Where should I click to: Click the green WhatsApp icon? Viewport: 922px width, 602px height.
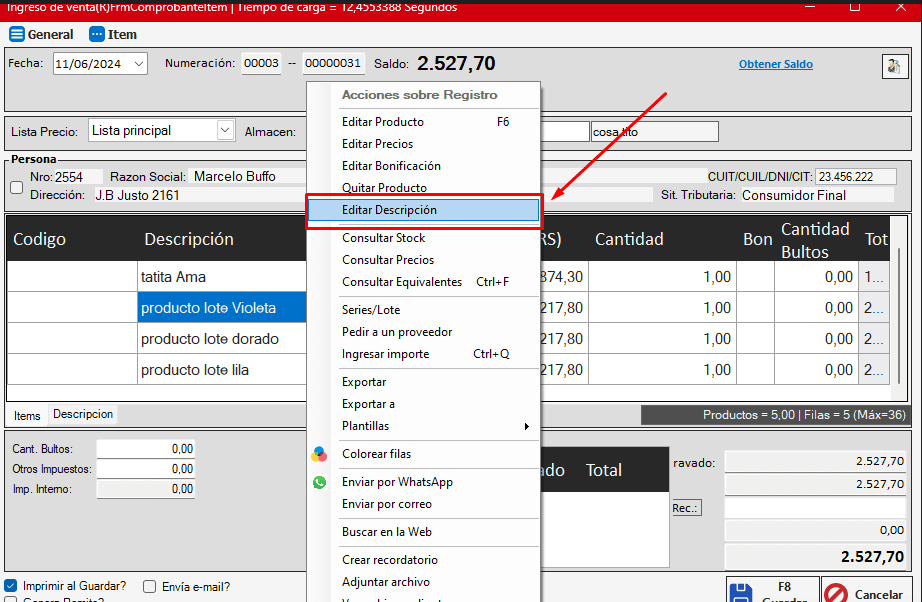[319, 482]
